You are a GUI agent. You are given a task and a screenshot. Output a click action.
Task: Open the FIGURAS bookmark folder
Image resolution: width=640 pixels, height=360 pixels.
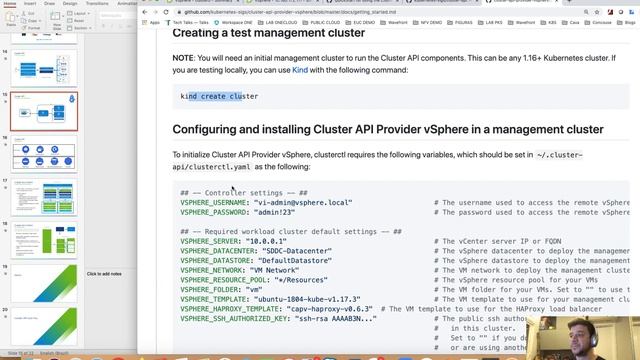click(x=460, y=23)
